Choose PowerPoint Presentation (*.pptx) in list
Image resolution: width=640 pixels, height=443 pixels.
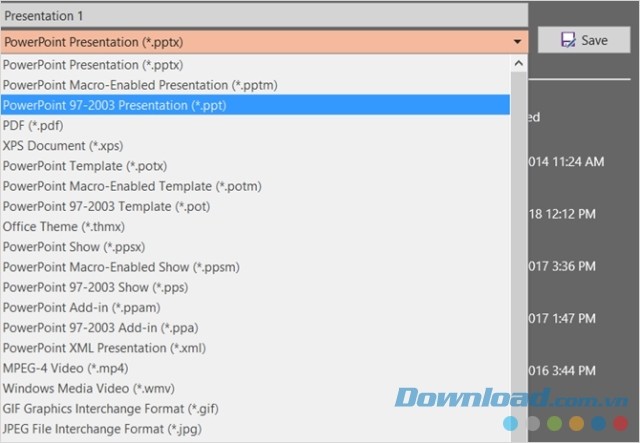(x=256, y=65)
